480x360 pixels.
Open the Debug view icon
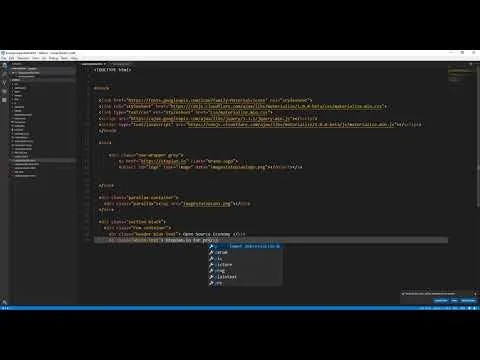4,91
